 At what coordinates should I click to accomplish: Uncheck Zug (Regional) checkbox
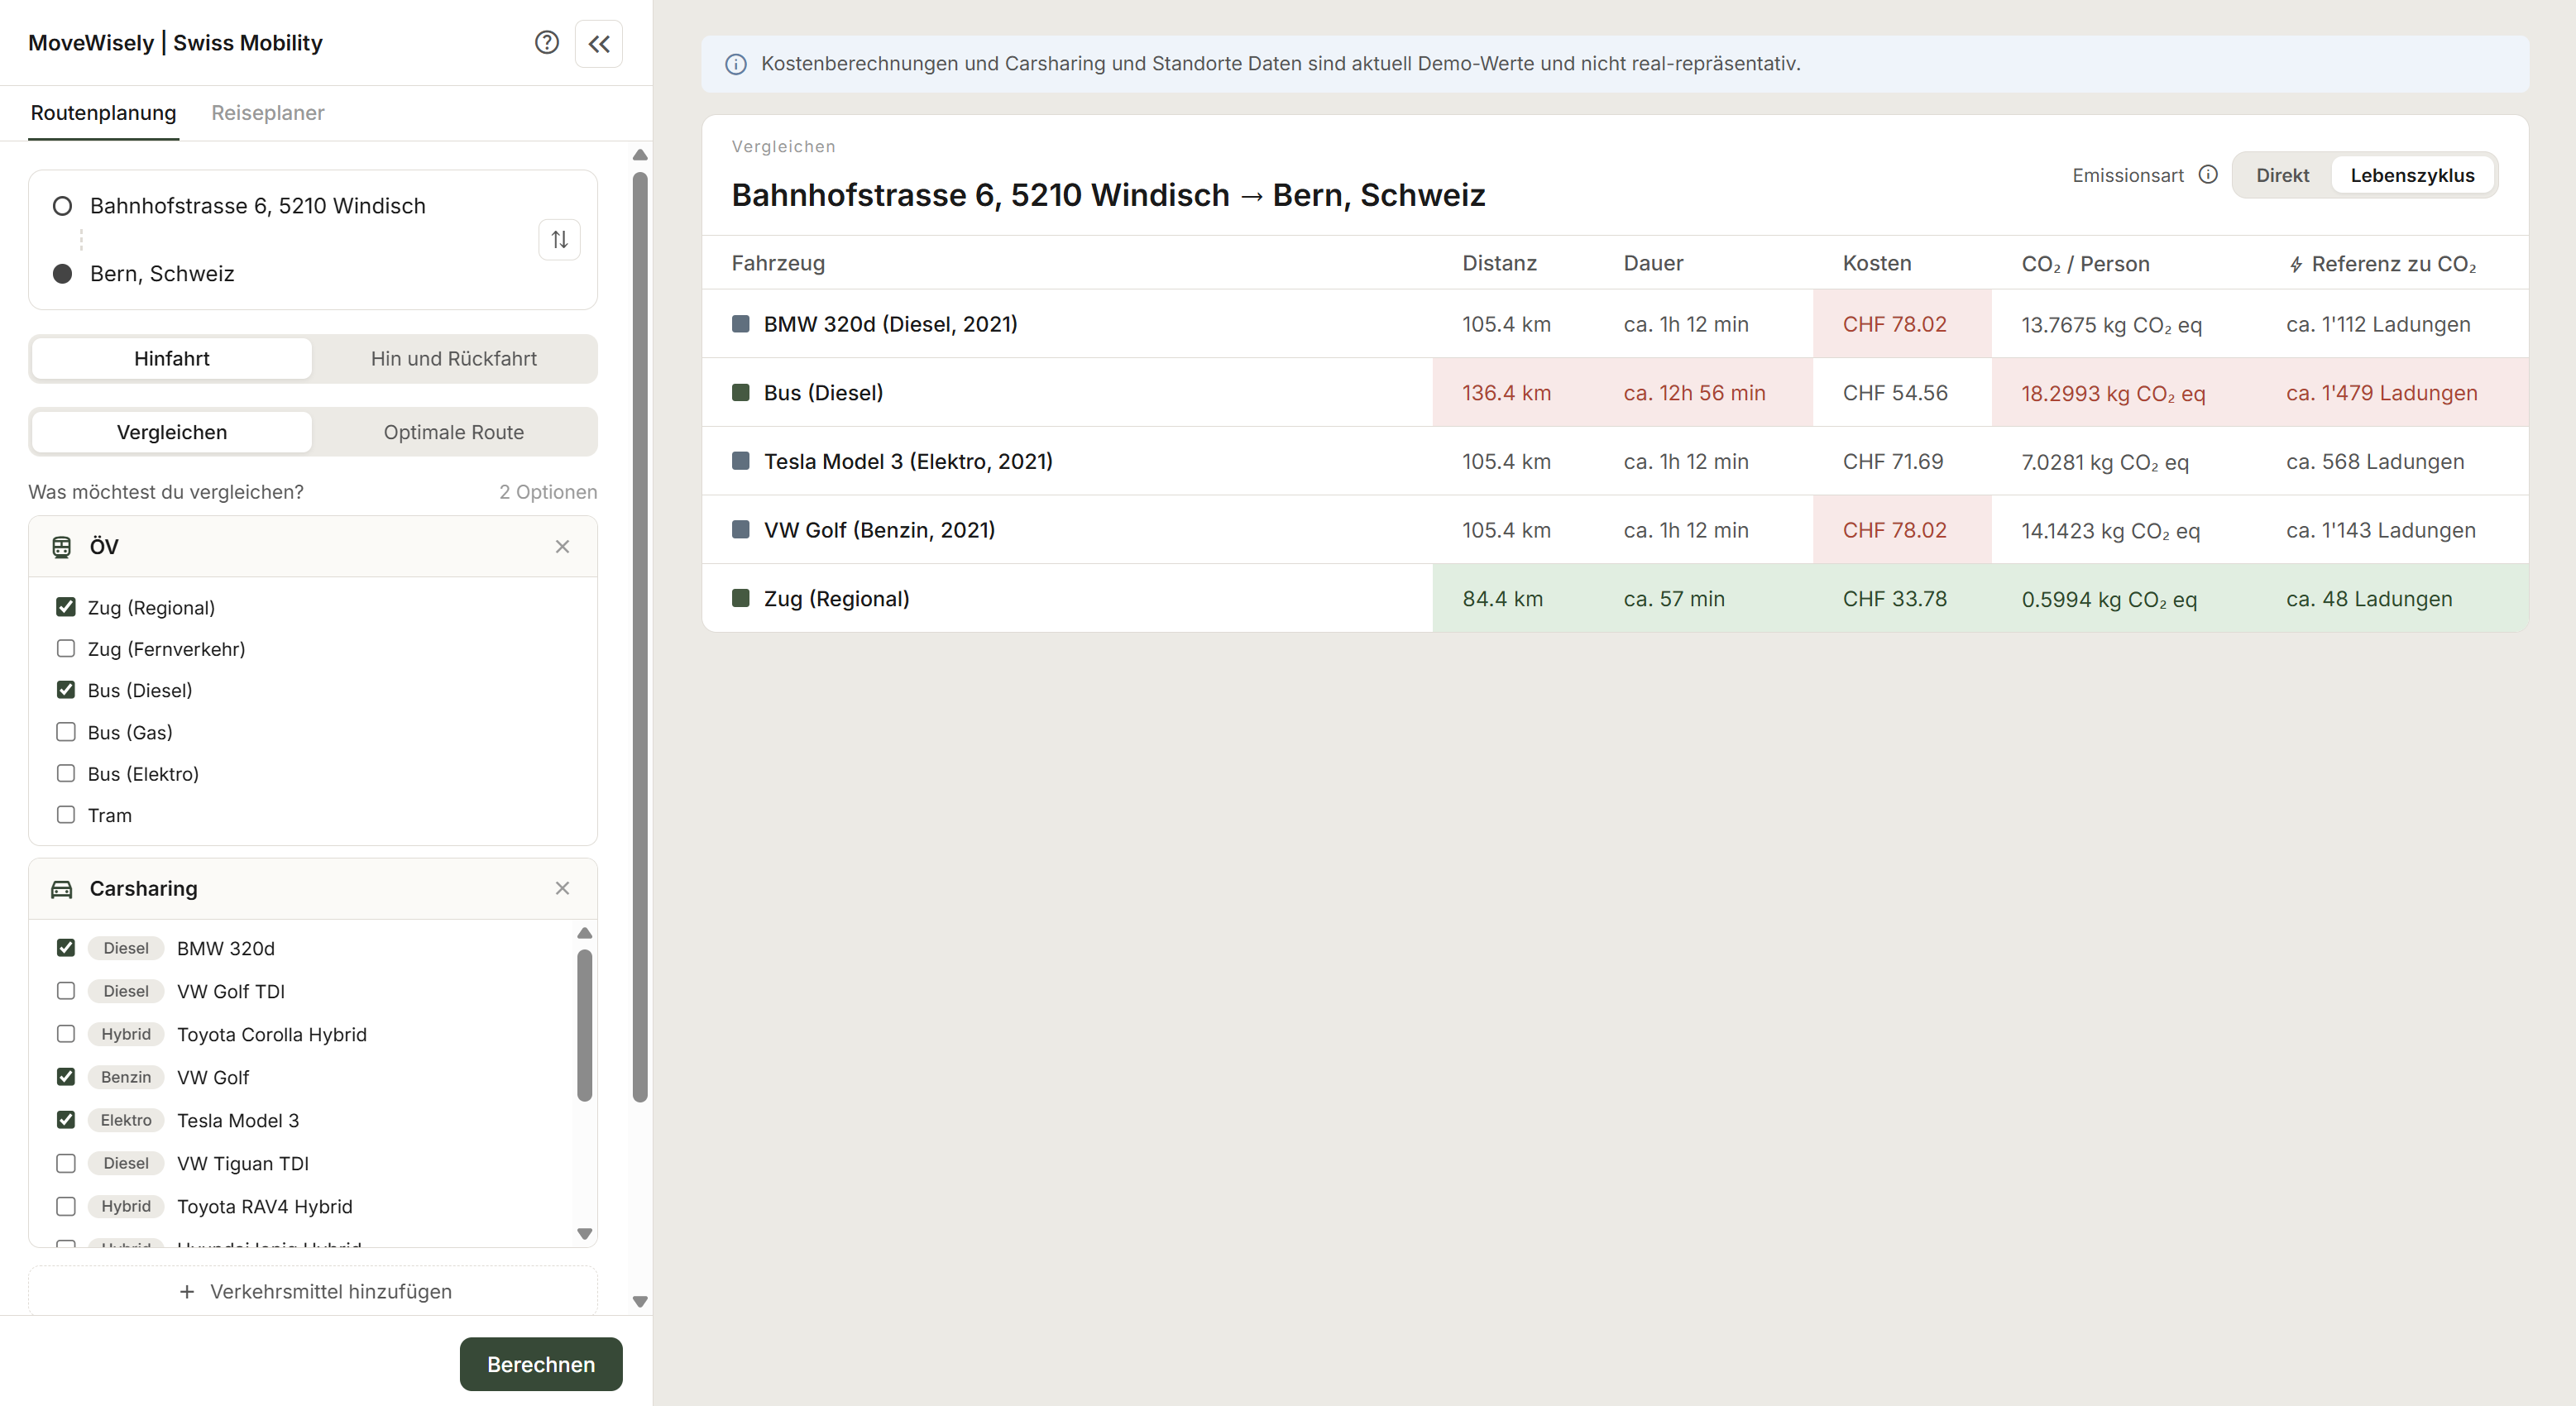pyautogui.click(x=66, y=607)
